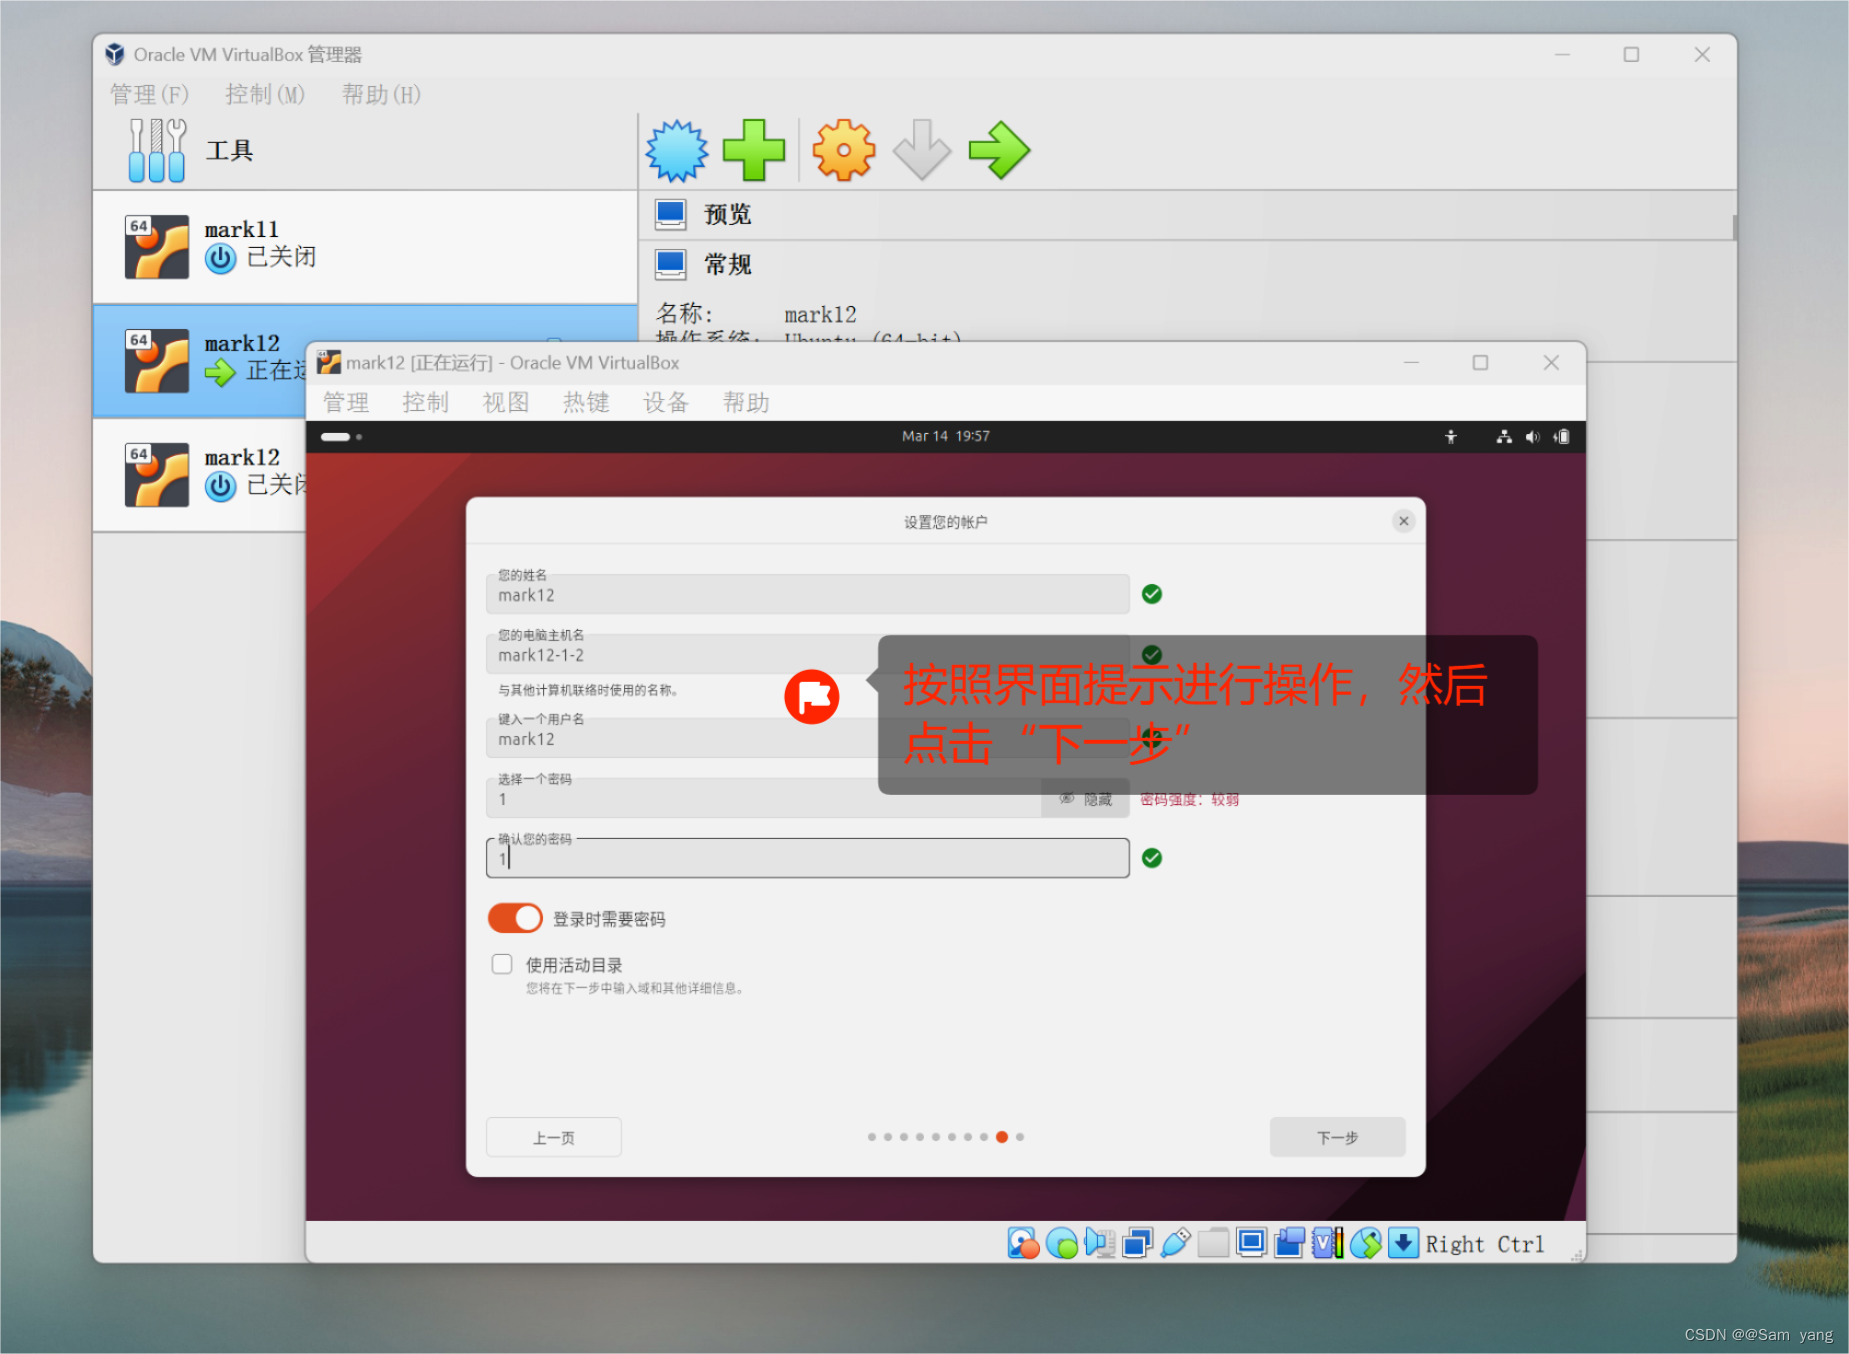The image size is (1849, 1354).
Task: Open VM settings with the orange gear icon
Action: click(x=843, y=151)
